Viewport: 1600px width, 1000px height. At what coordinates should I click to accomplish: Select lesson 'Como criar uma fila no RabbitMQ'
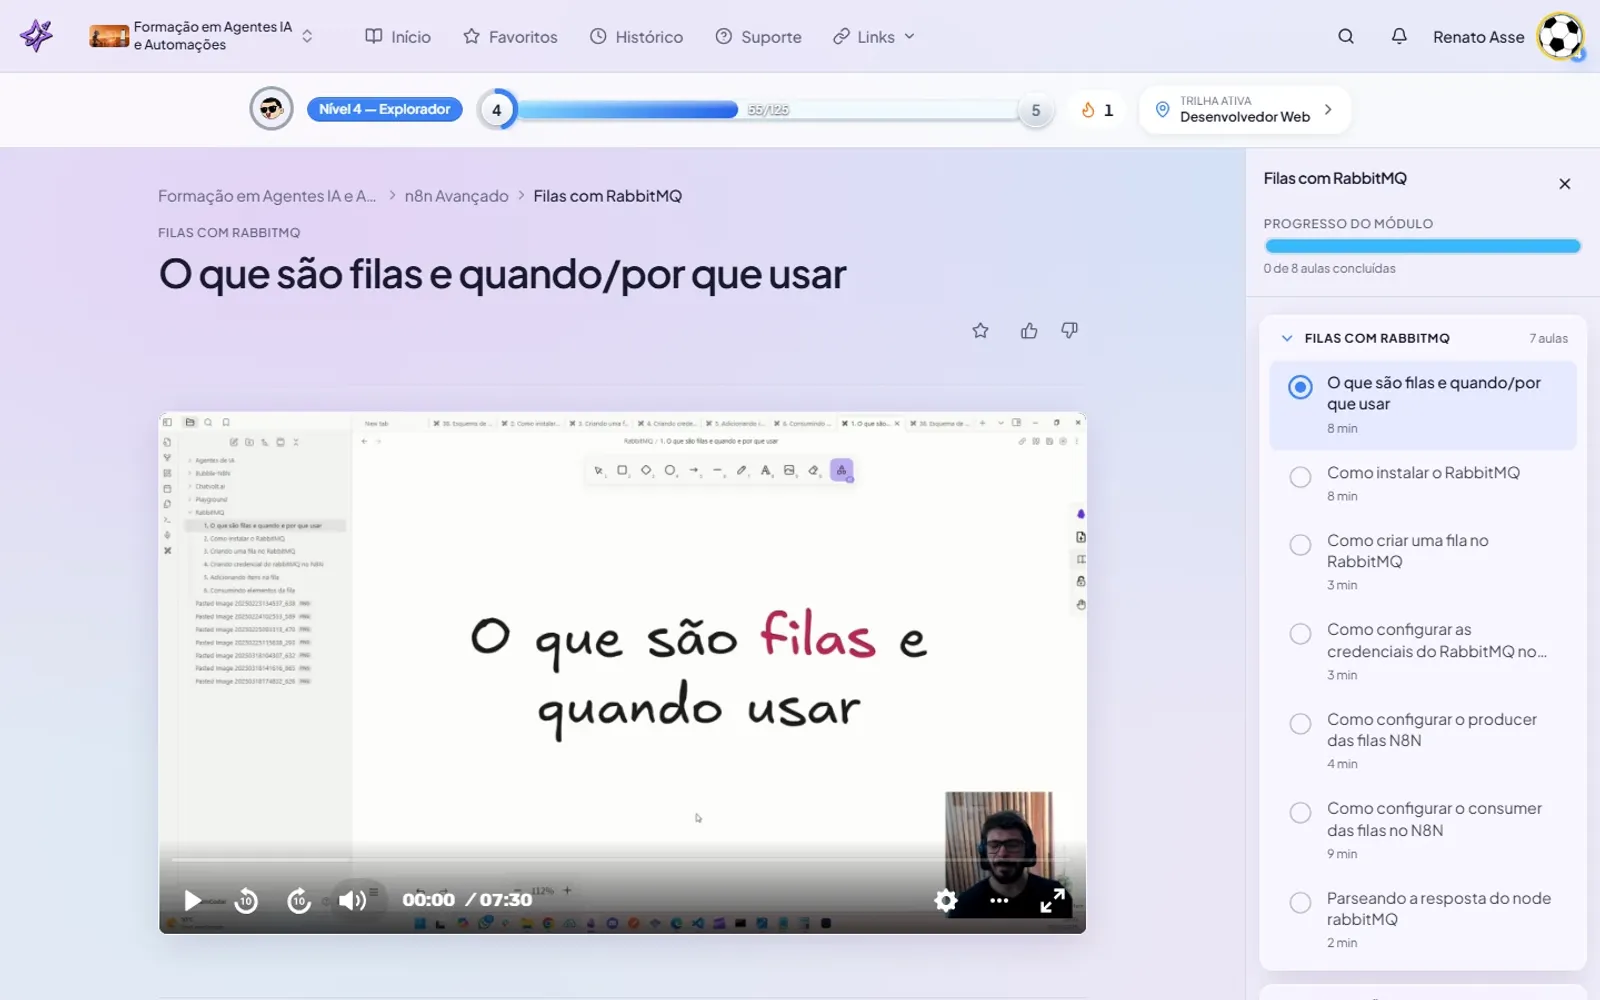click(1423, 562)
